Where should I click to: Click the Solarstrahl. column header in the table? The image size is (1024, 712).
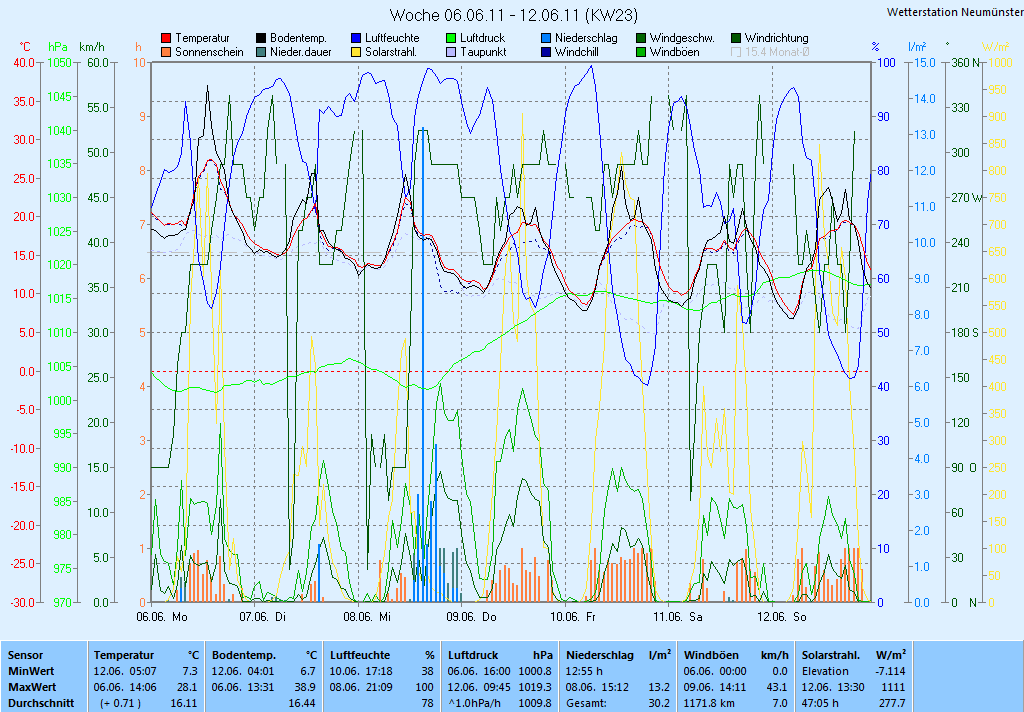tap(833, 655)
